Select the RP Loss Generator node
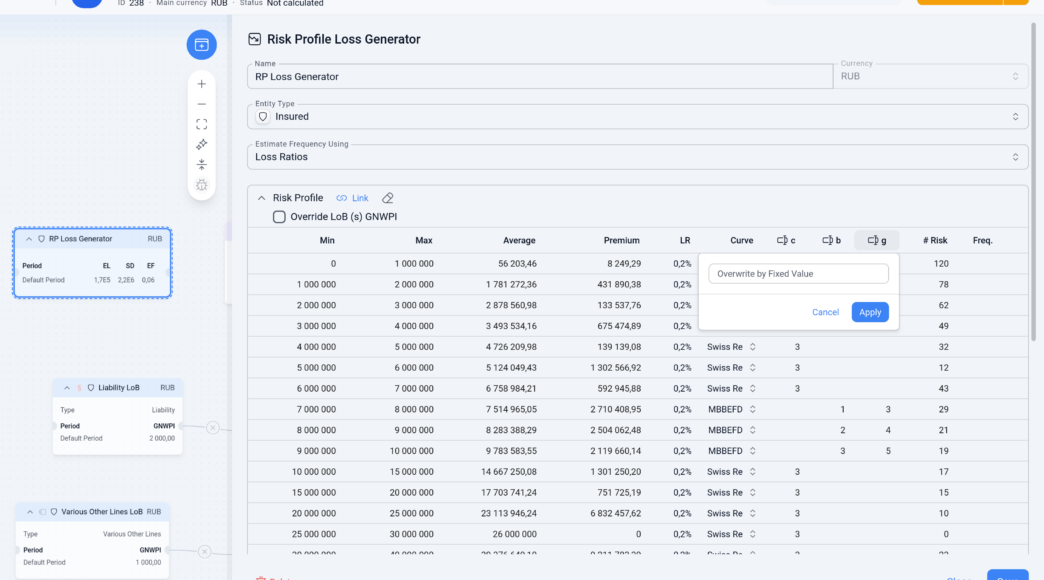The height and width of the screenshot is (580, 1044). coord(93,262)
